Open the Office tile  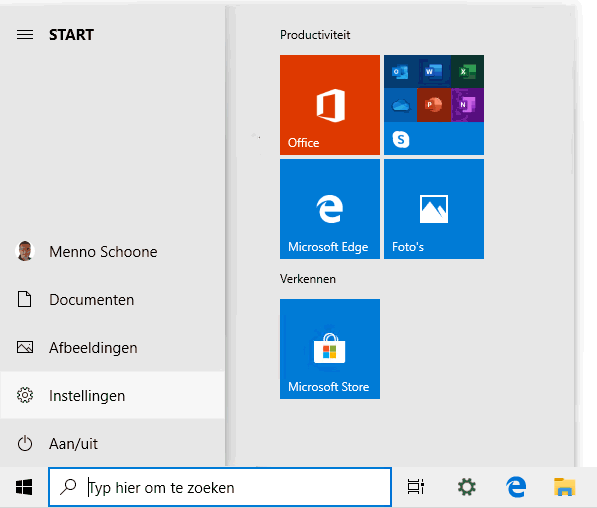[330, 105]
